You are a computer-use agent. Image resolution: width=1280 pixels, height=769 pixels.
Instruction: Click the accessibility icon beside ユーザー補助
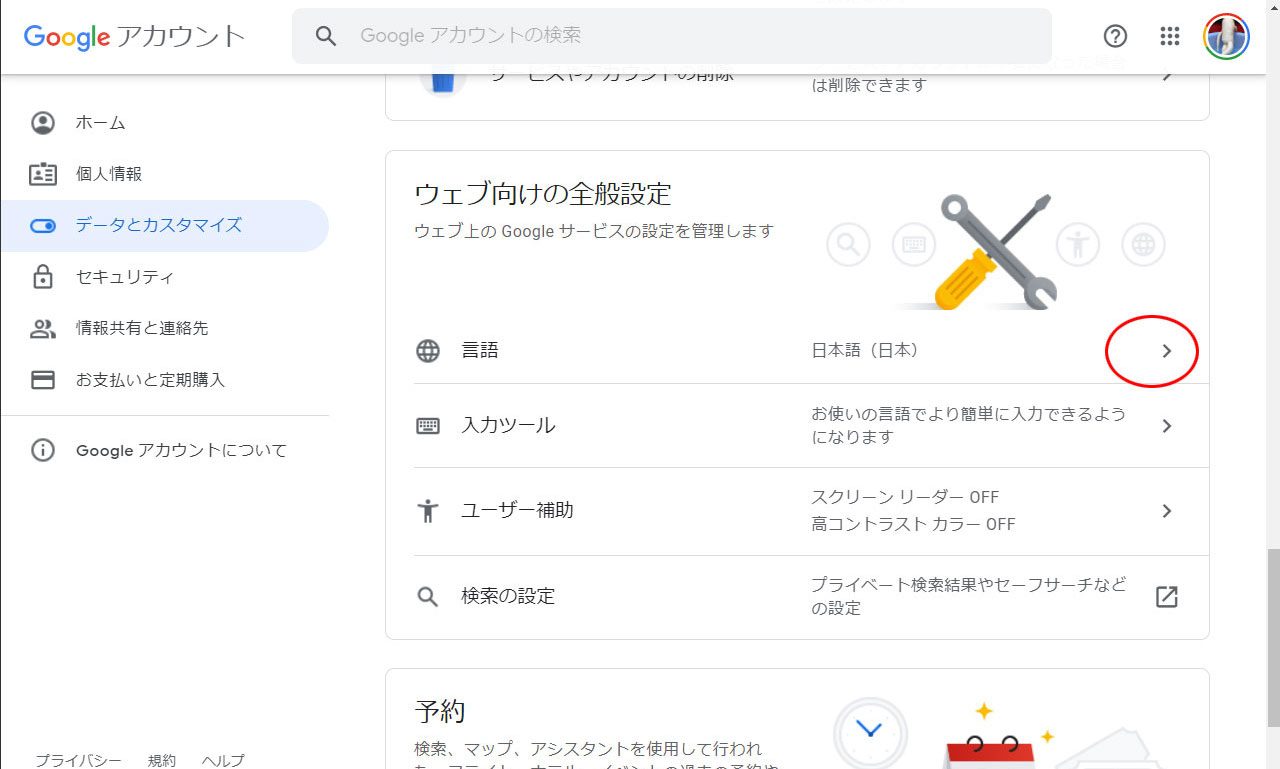pos(428,511)
